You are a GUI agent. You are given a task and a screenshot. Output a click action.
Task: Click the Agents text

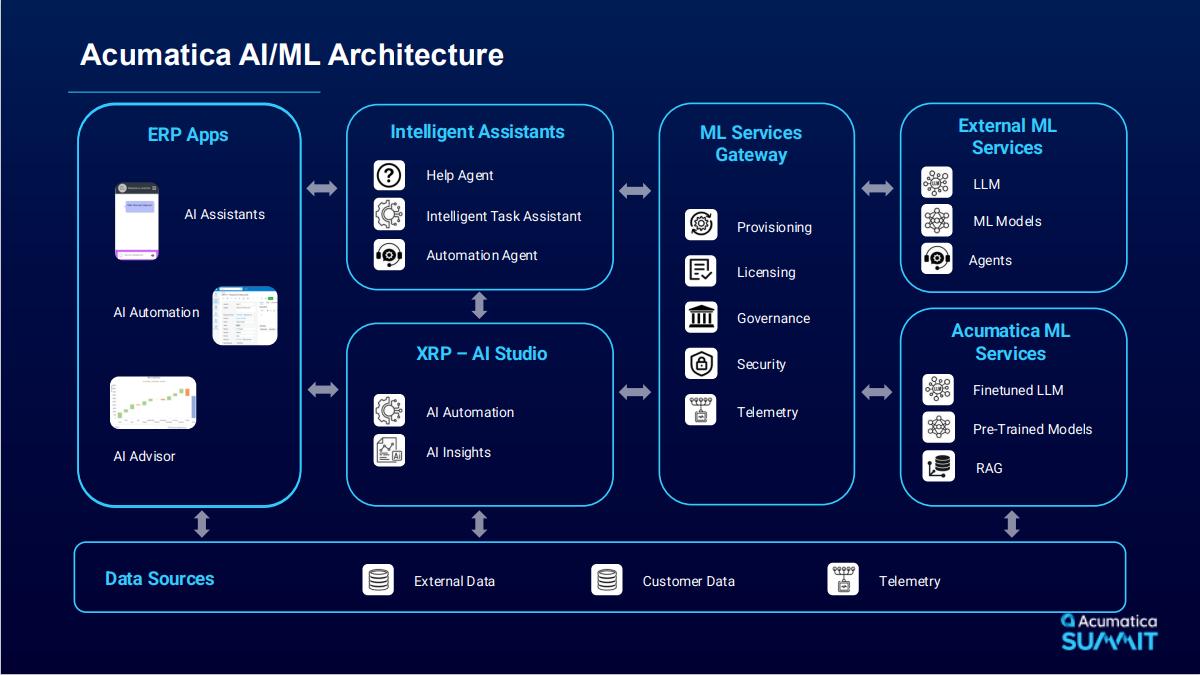[990, 260]
